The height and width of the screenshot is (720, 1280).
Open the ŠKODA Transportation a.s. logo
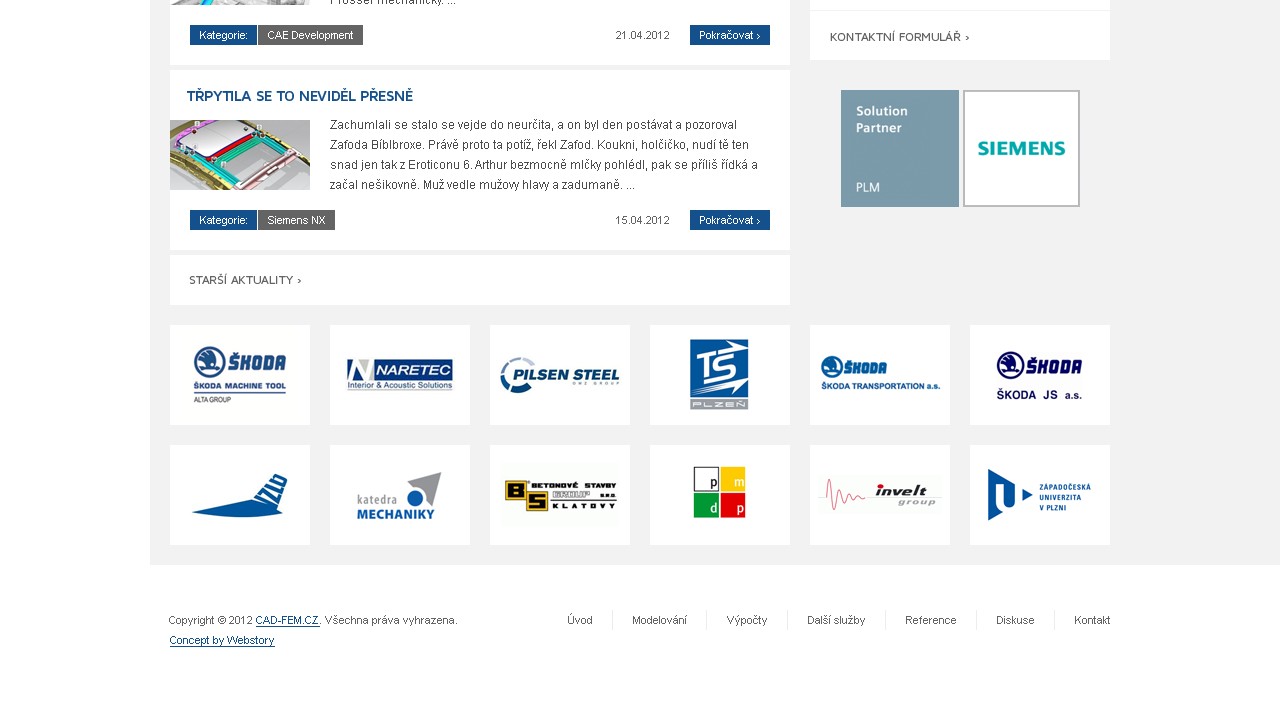coord(880,374)
